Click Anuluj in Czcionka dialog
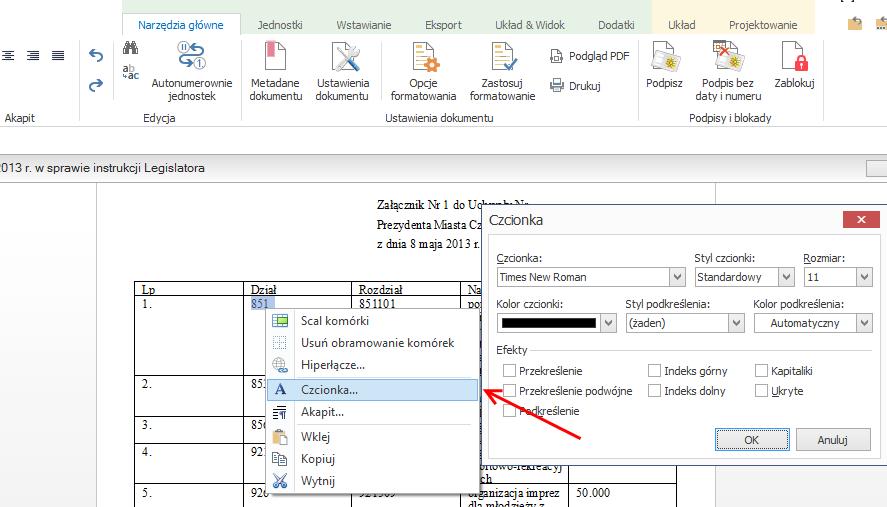 (833, 440)
